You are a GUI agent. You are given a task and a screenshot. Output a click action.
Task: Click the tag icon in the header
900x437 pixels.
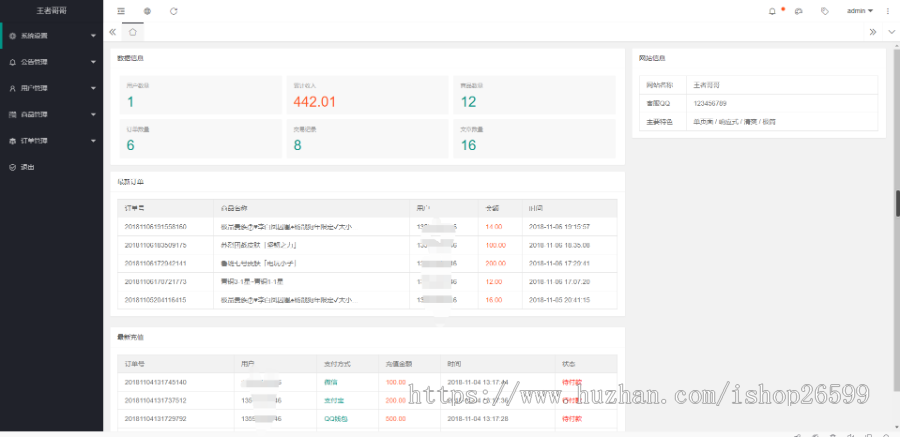825,11
